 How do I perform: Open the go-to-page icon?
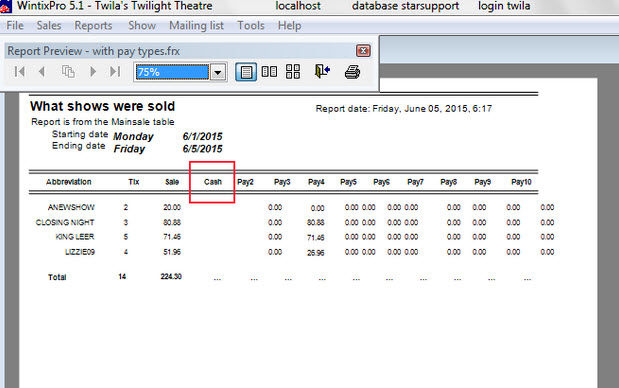68,72
